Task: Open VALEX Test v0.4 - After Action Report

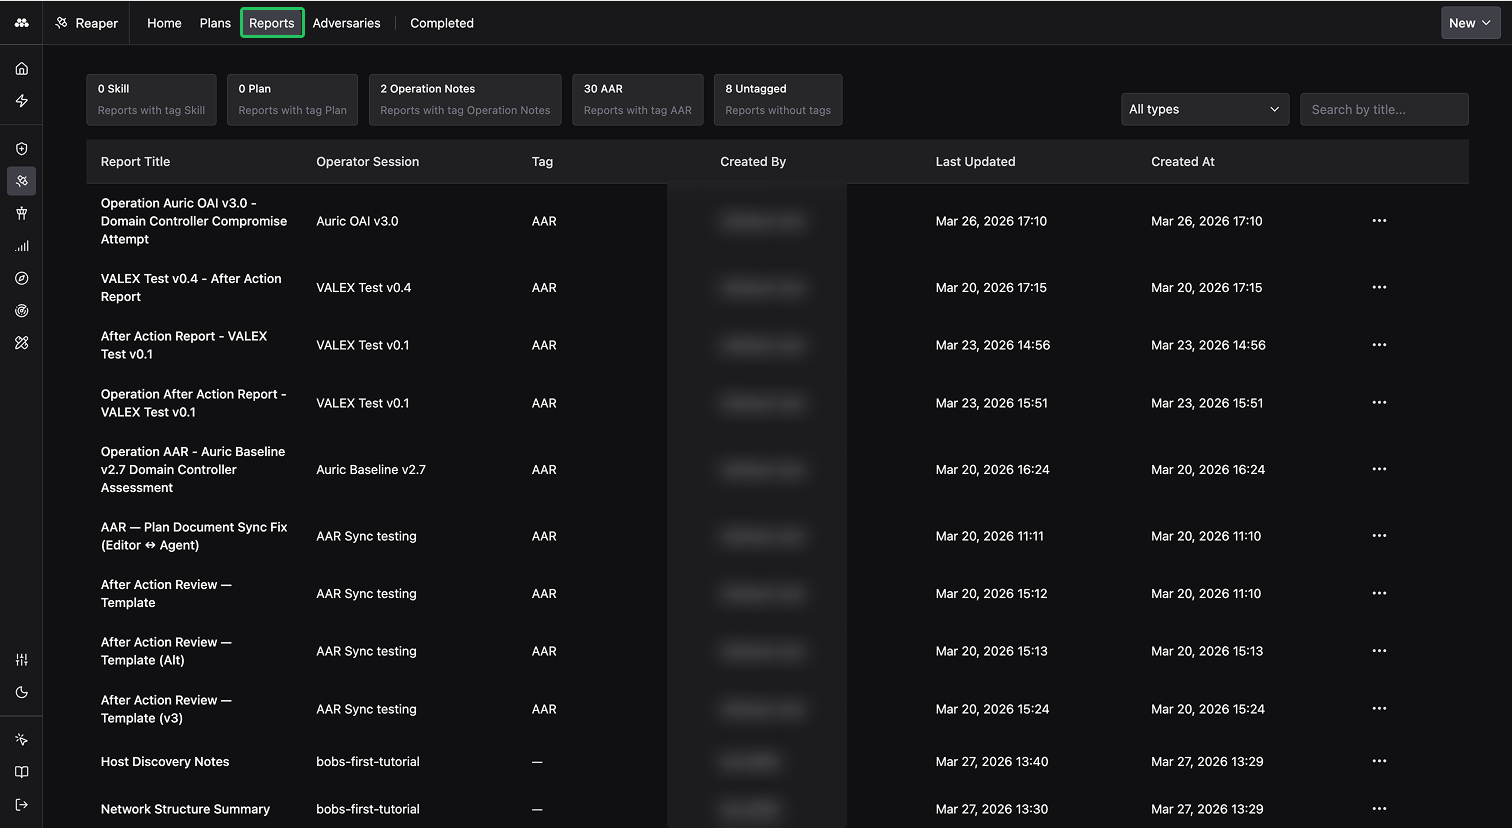Action: 191,288
